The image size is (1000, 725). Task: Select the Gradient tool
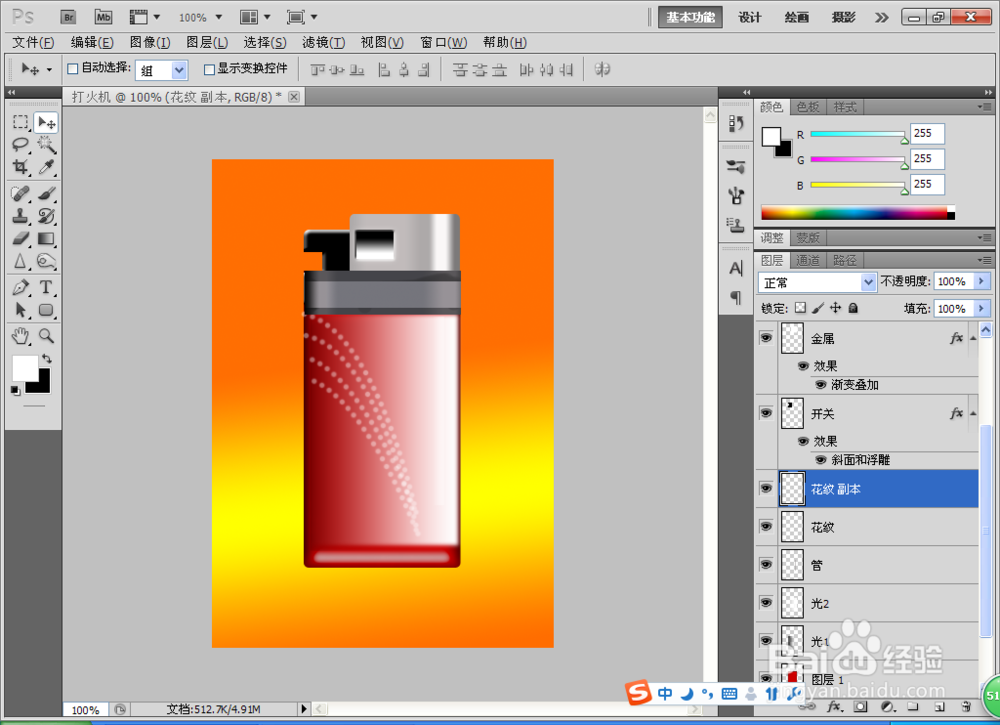coord(46,238)
